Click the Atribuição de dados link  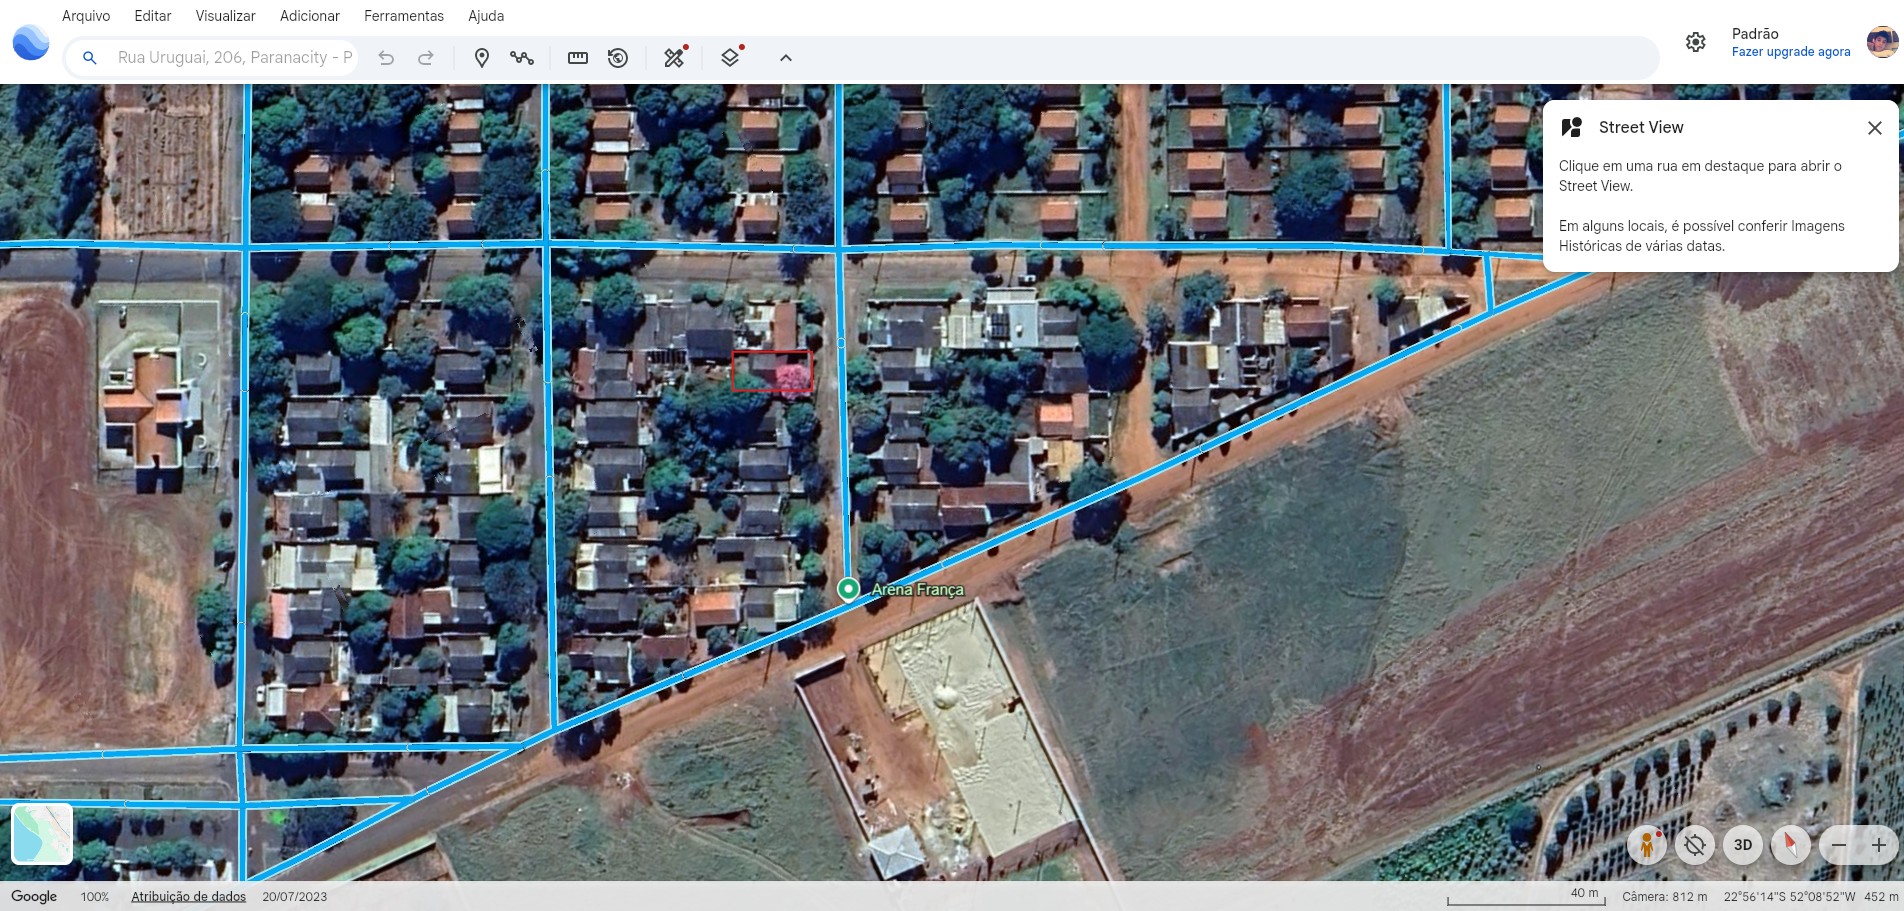point(188,896)
